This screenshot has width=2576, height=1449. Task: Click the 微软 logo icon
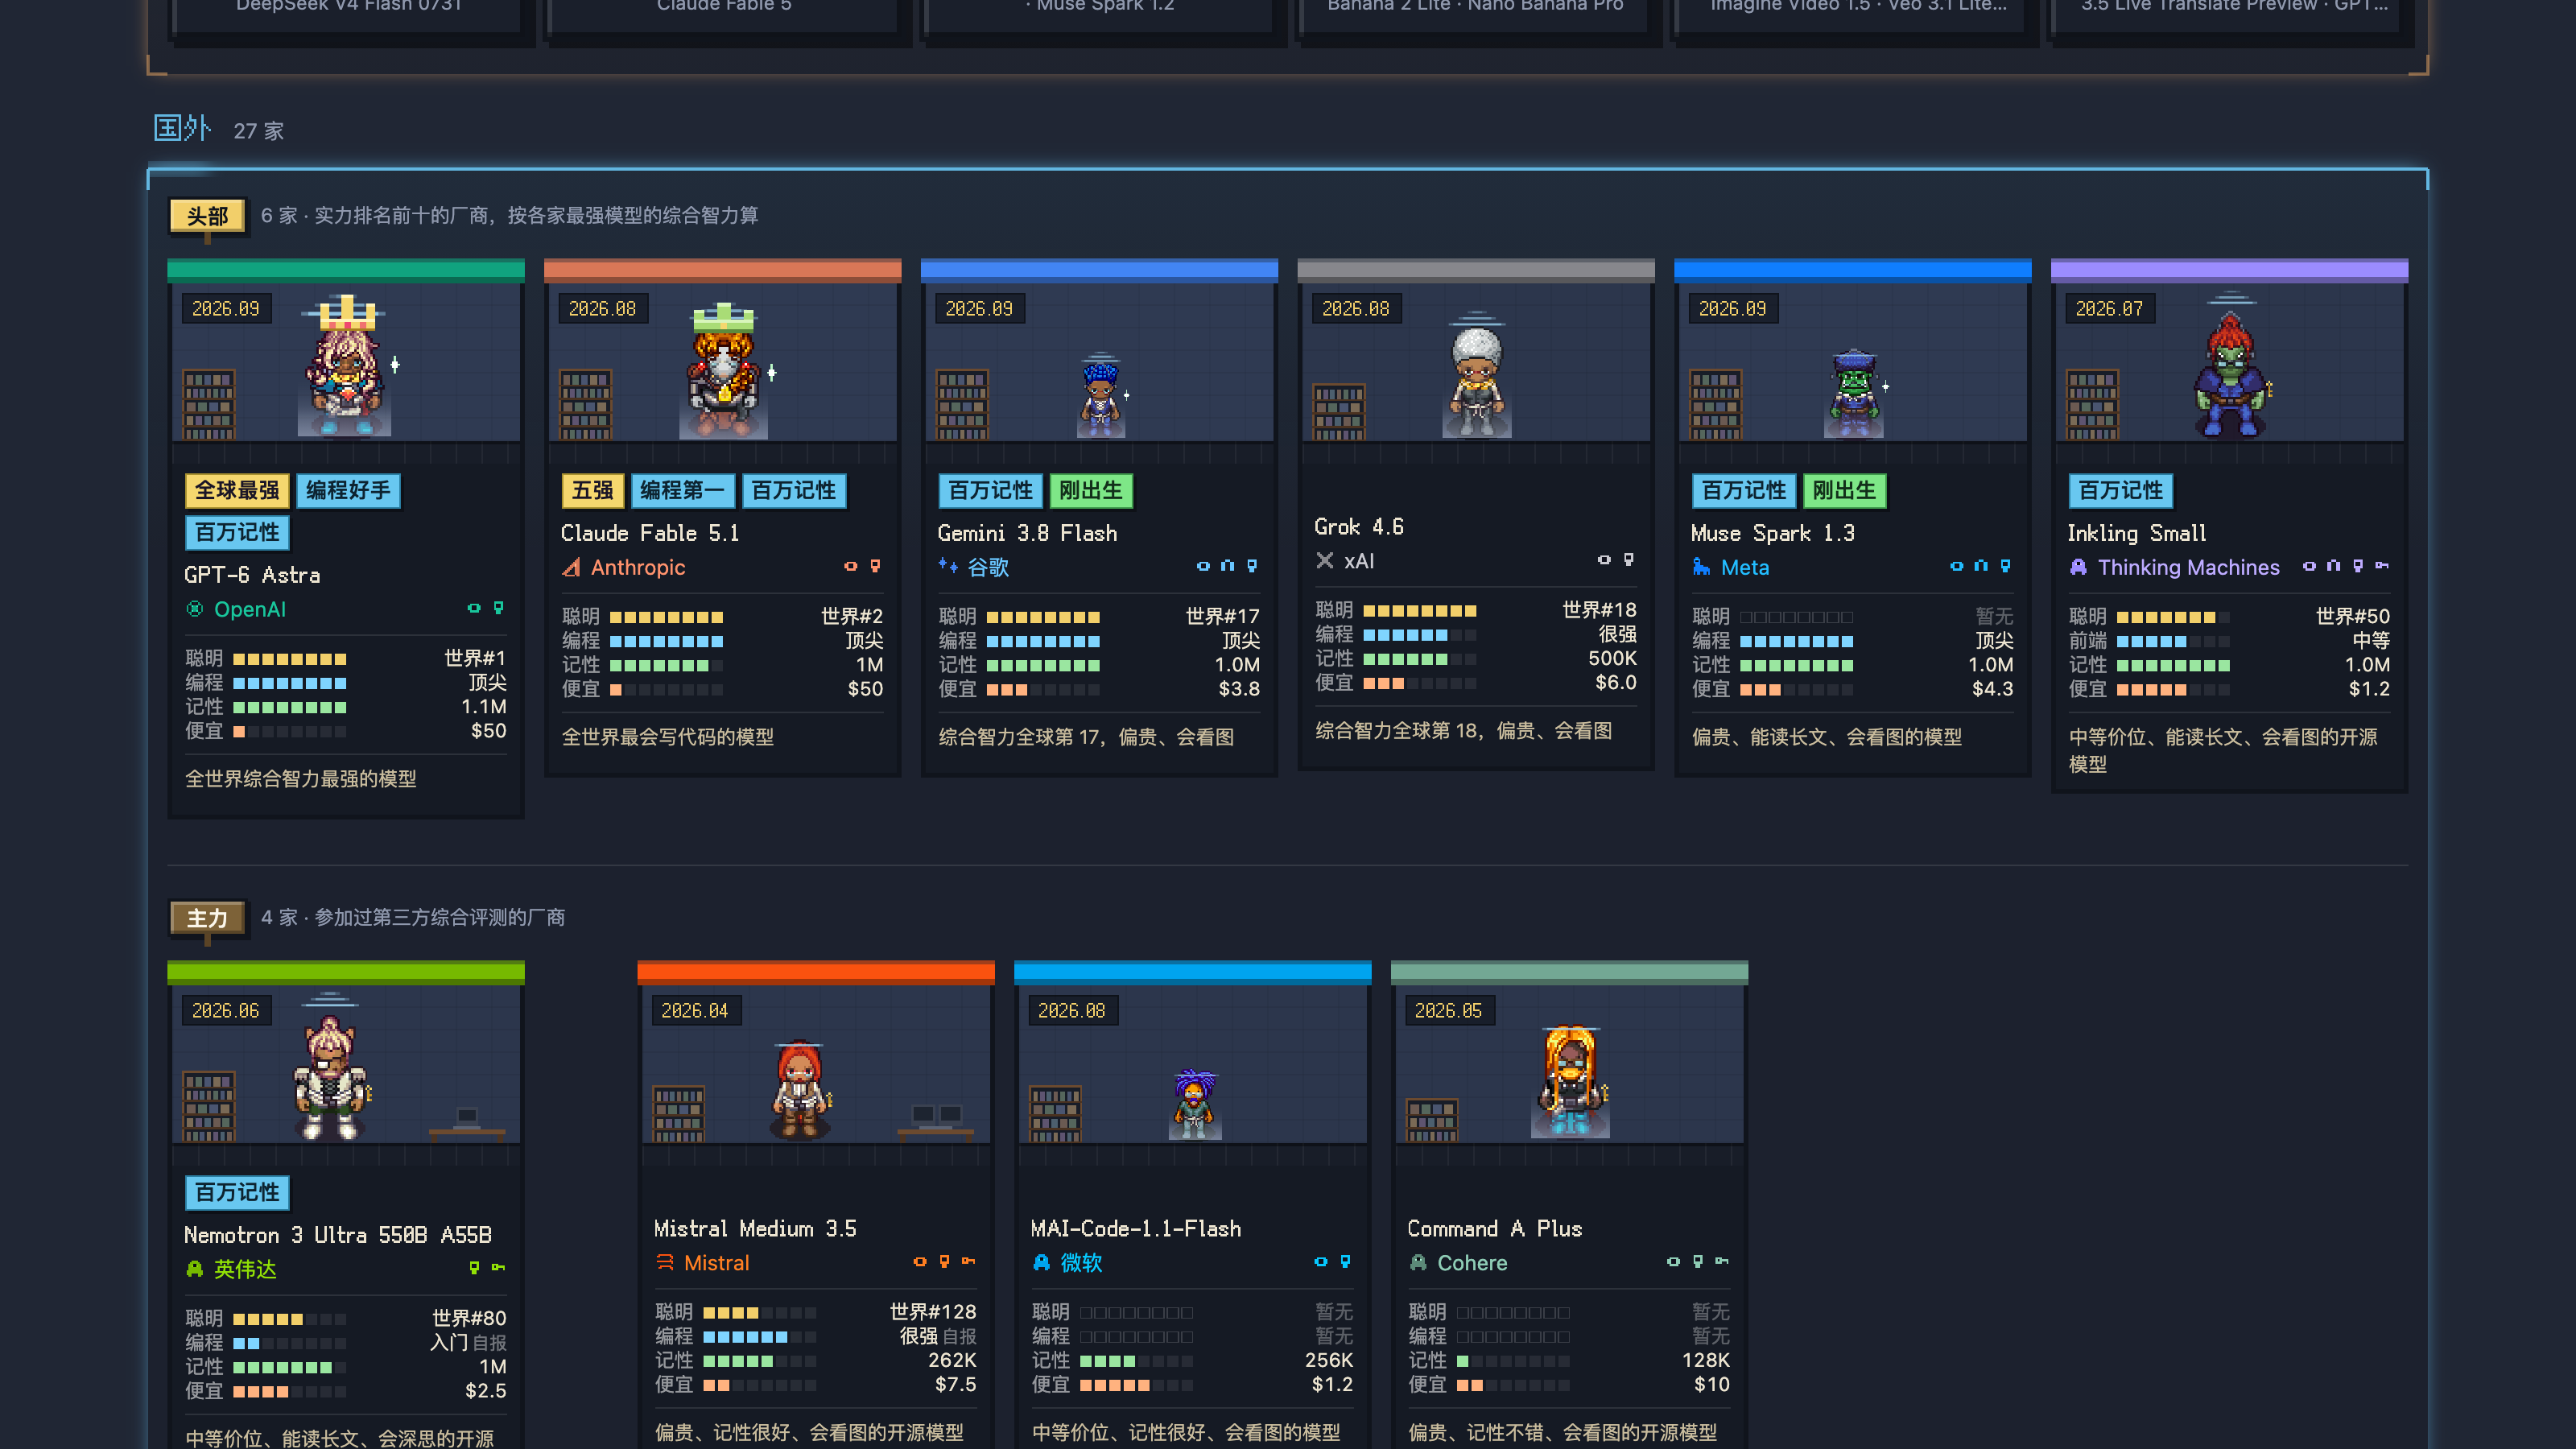[x=1041, y=1262]
